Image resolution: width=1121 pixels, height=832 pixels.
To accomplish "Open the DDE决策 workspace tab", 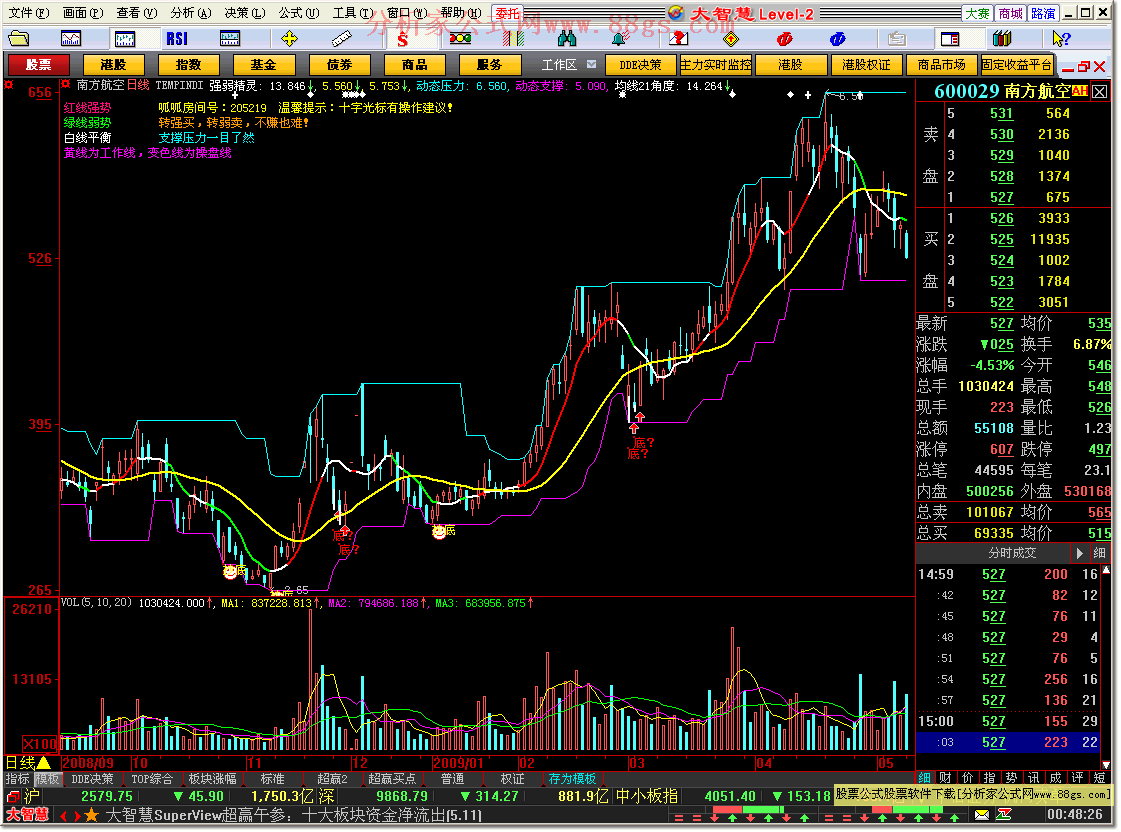I will pos(641,65).
